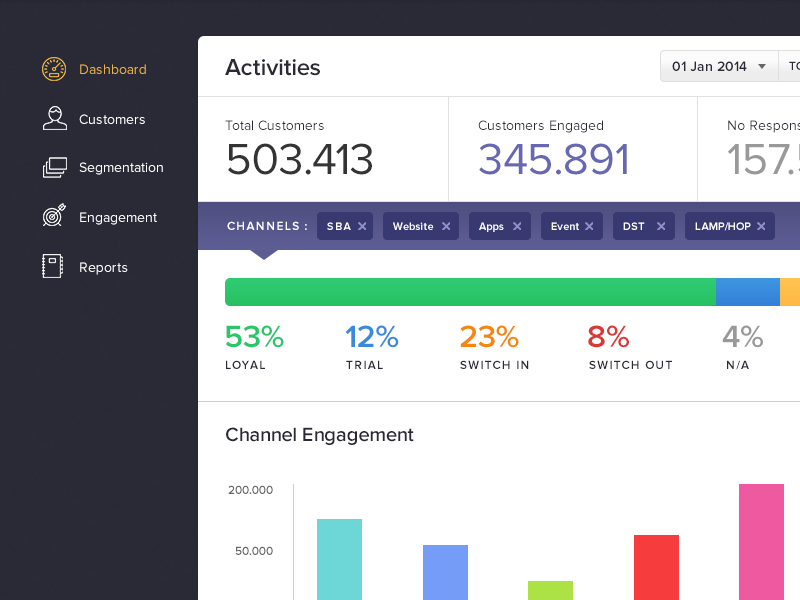Click the Engagement target icon
Screen dimensions: 800x600
[54, 215]
